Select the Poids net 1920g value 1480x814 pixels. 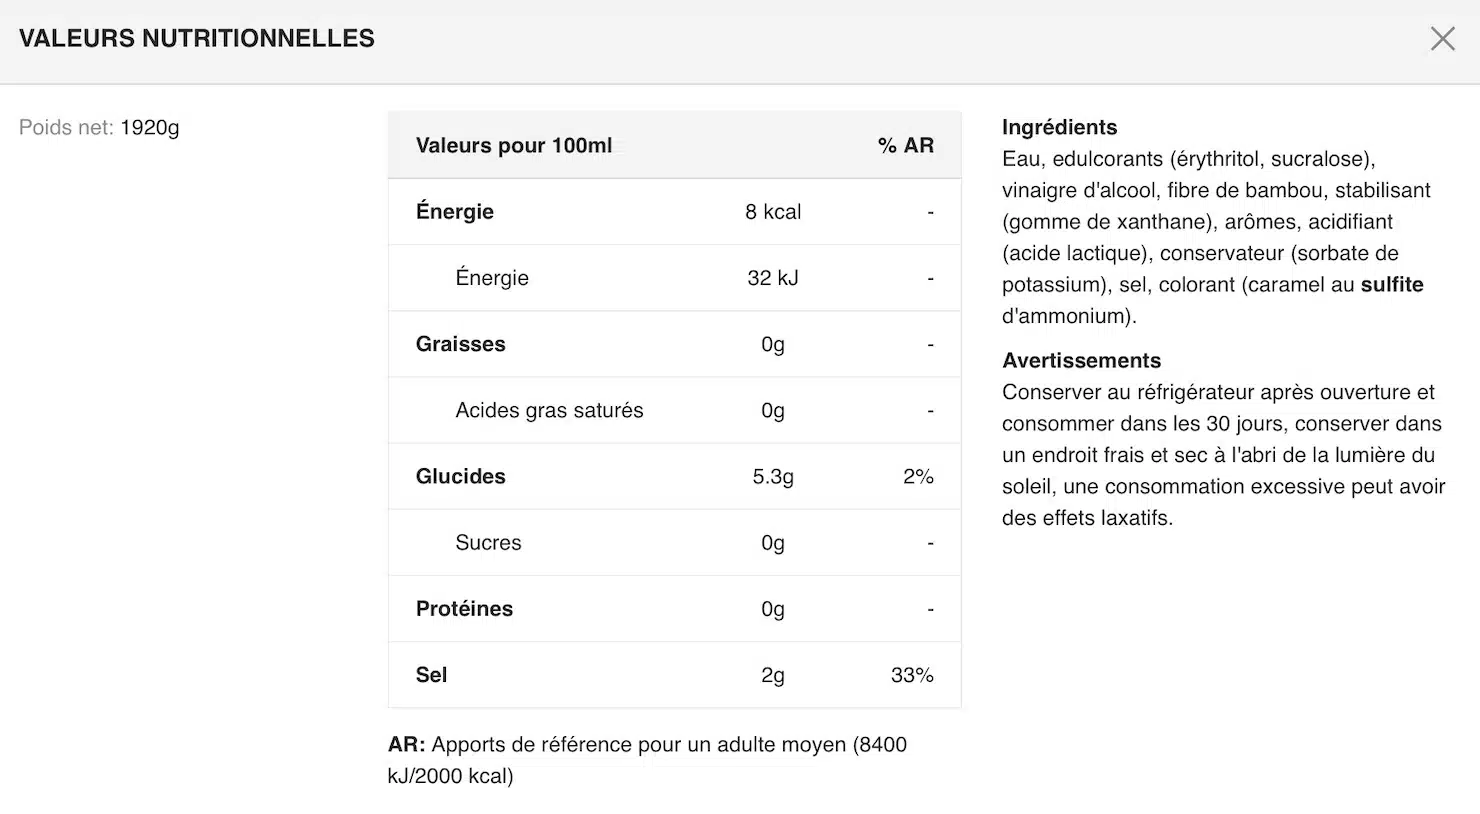tap(150, 128)
